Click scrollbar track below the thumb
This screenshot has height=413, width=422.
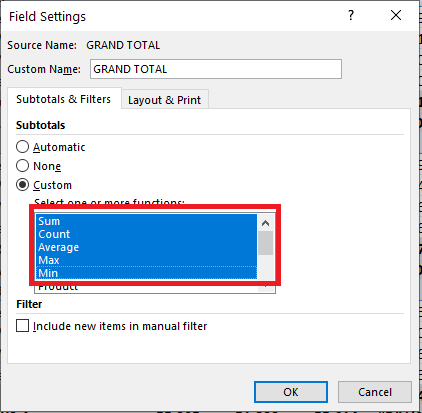(265, 267)
